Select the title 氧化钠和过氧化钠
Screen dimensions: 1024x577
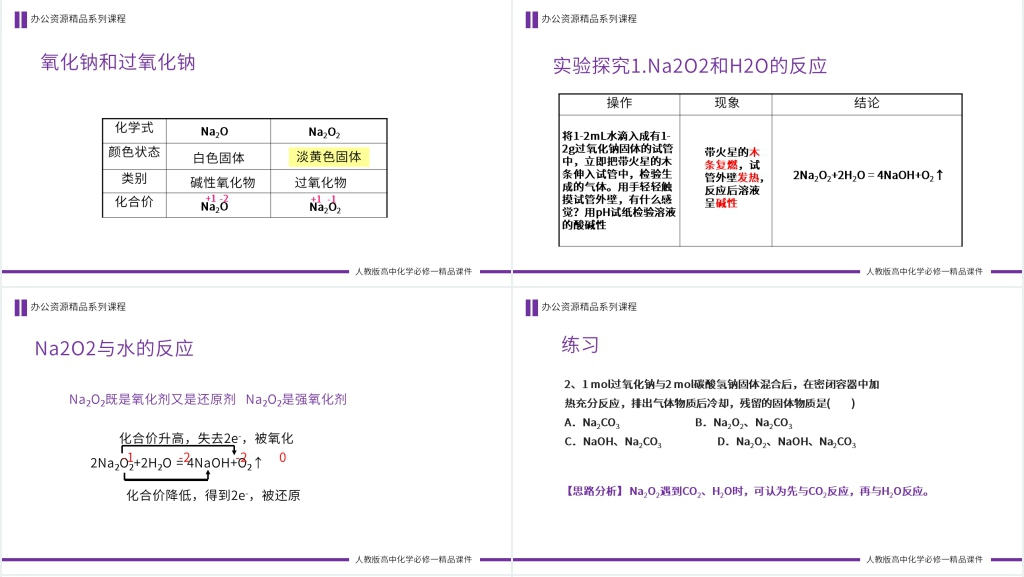coord(117,62)
